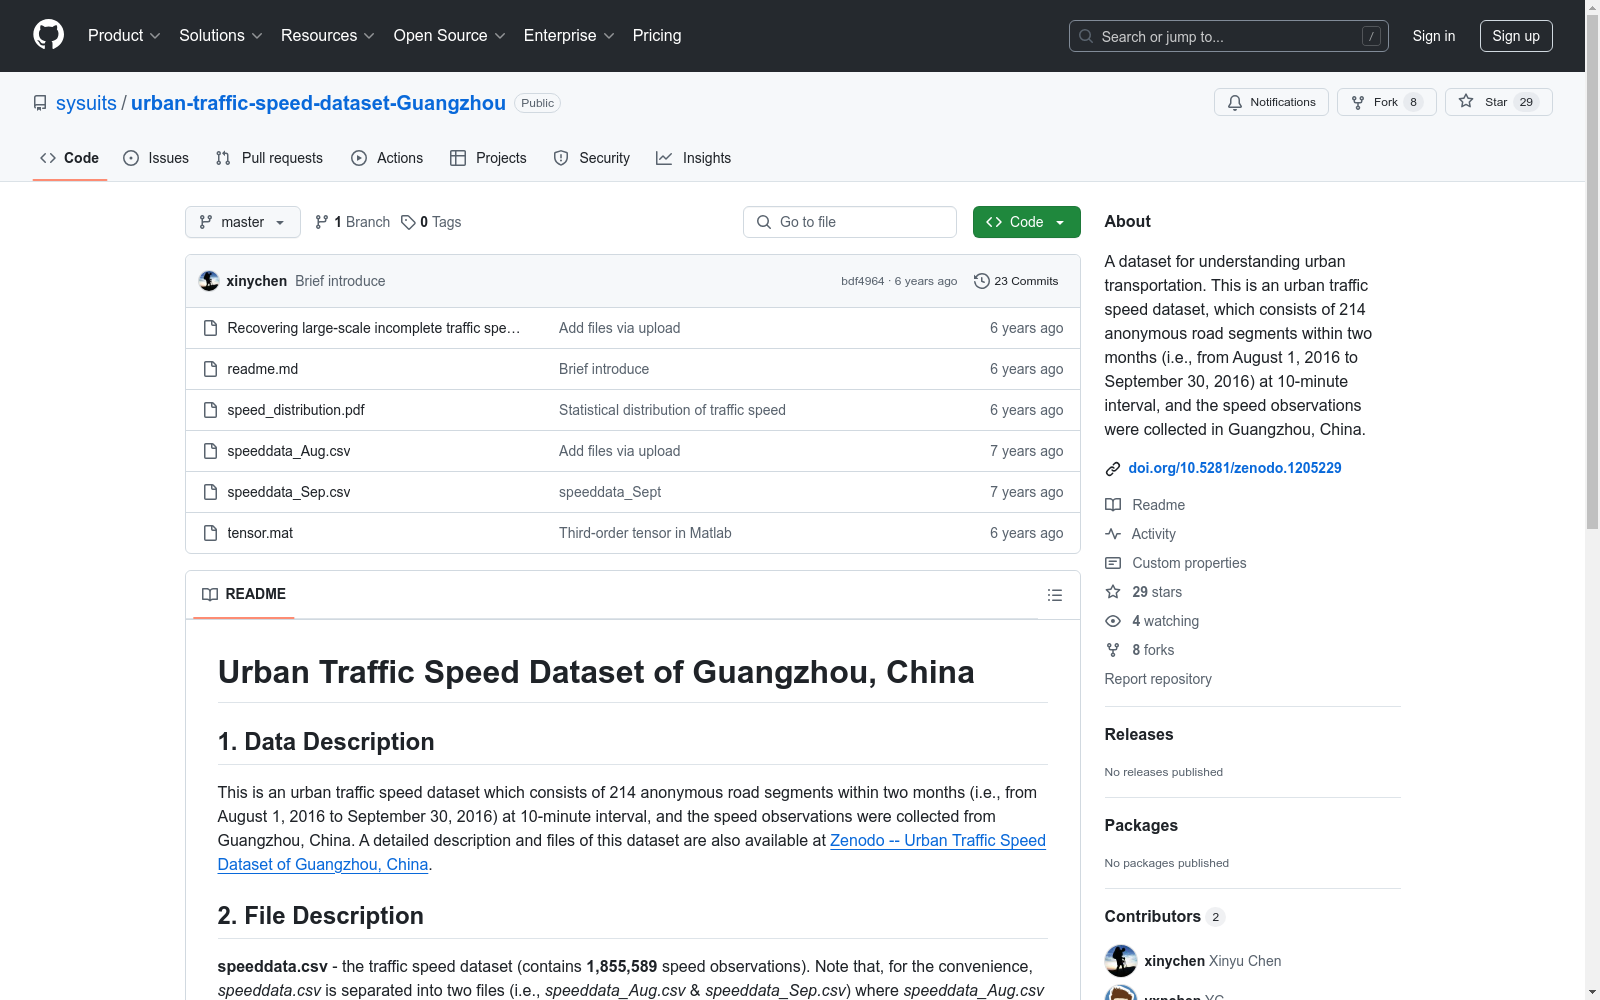This screenshot has width=1600, height=1000.
Task: Click file icon next to tensor.mat
Action: pyautogui.click(x=210, y=533)
